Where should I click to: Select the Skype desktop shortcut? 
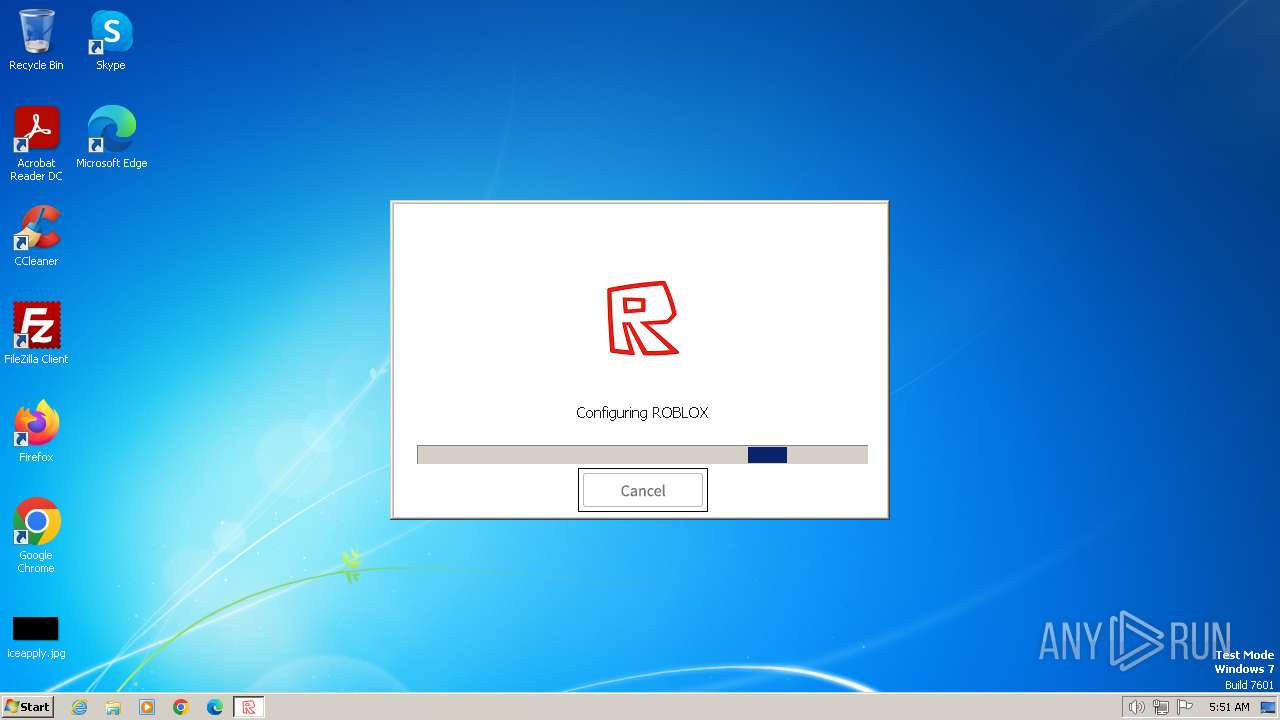click(111, 40)
